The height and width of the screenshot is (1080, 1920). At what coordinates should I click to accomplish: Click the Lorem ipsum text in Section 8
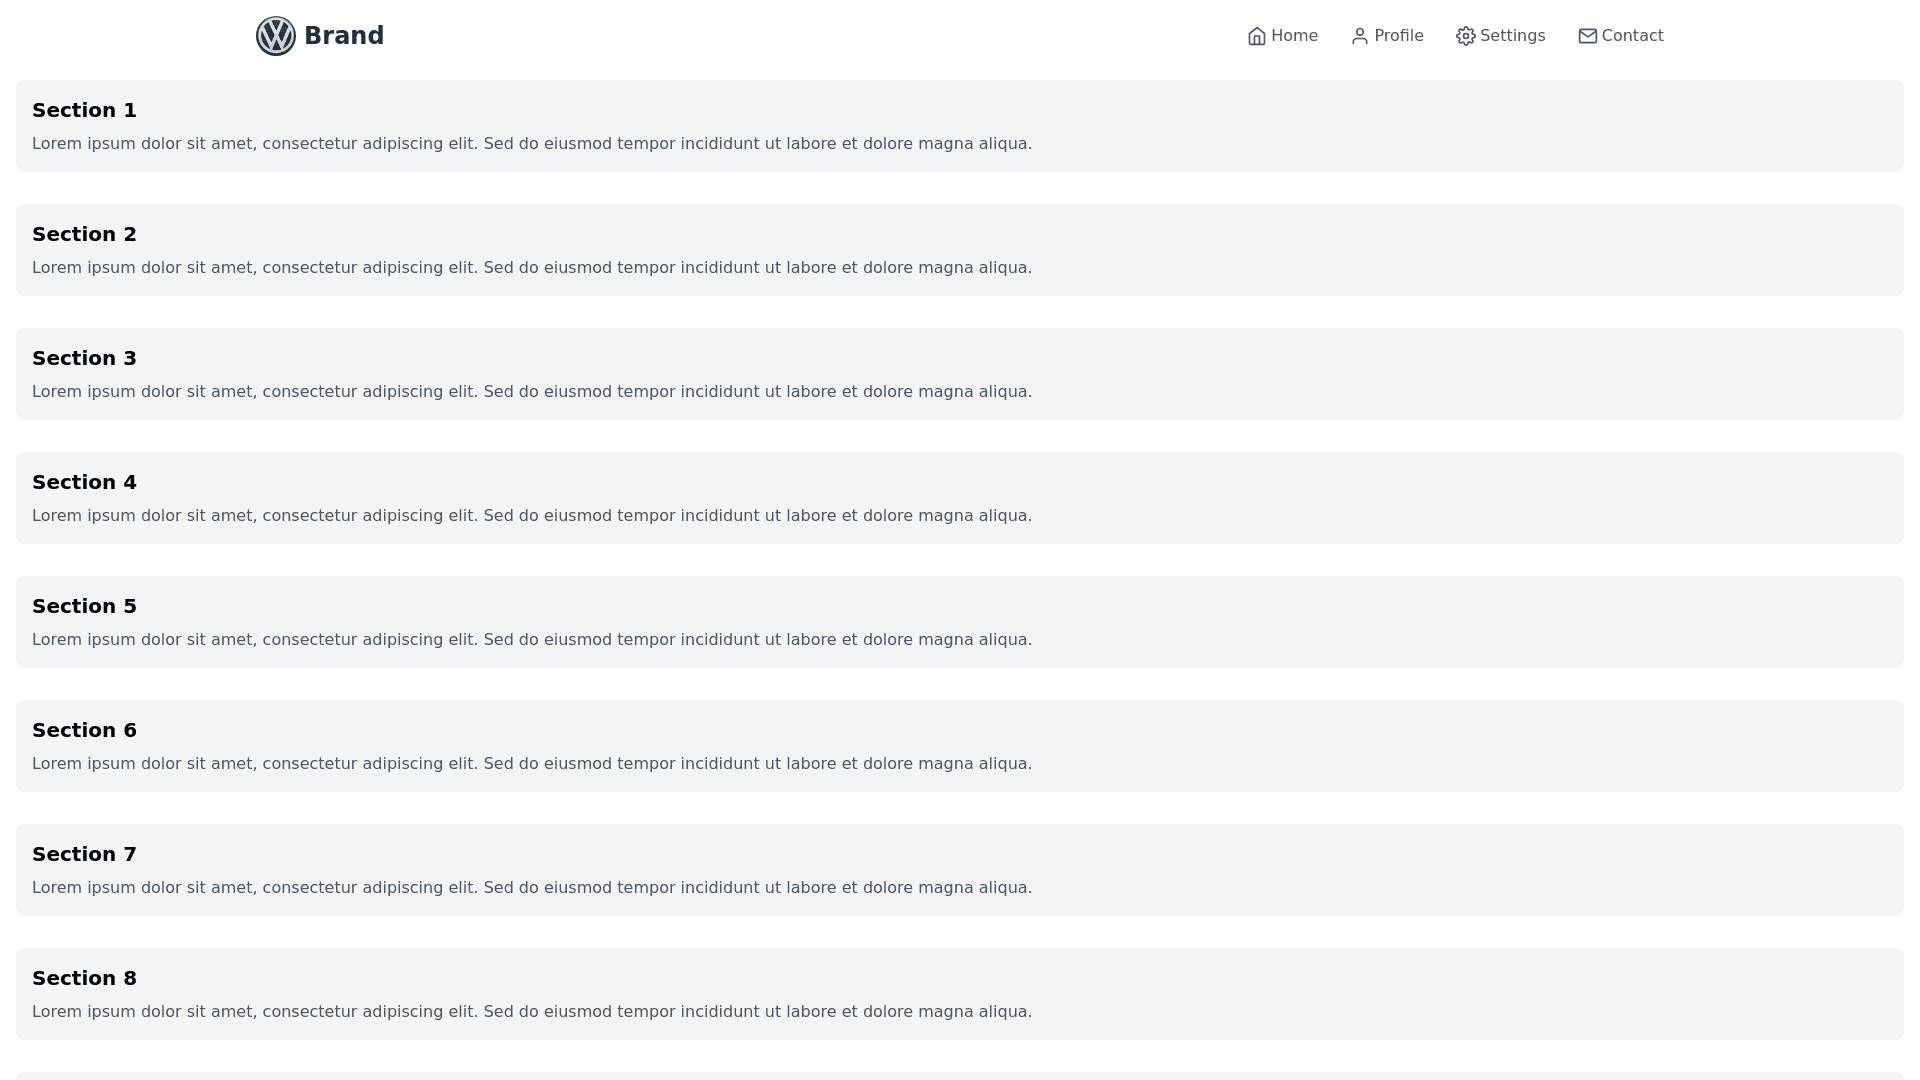(x=532, y=1012)
